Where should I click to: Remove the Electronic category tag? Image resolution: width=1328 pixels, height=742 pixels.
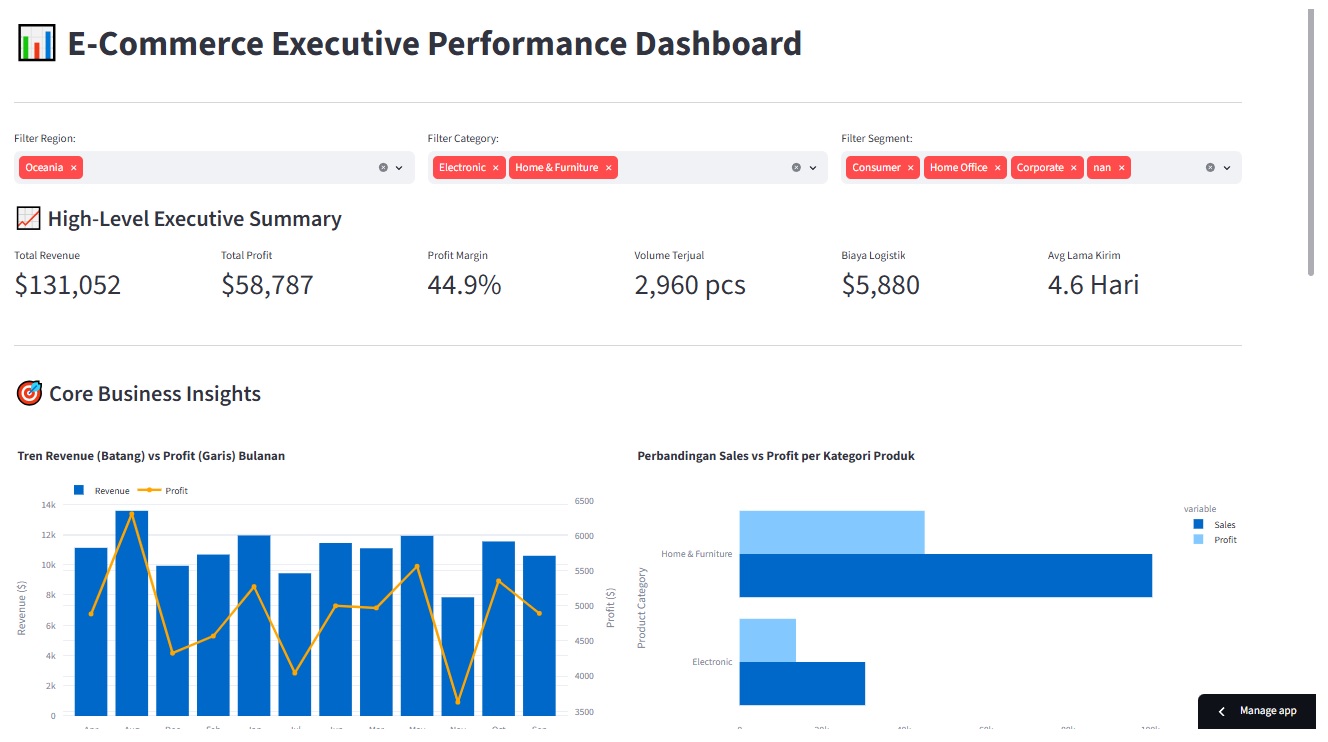(495, 168)
